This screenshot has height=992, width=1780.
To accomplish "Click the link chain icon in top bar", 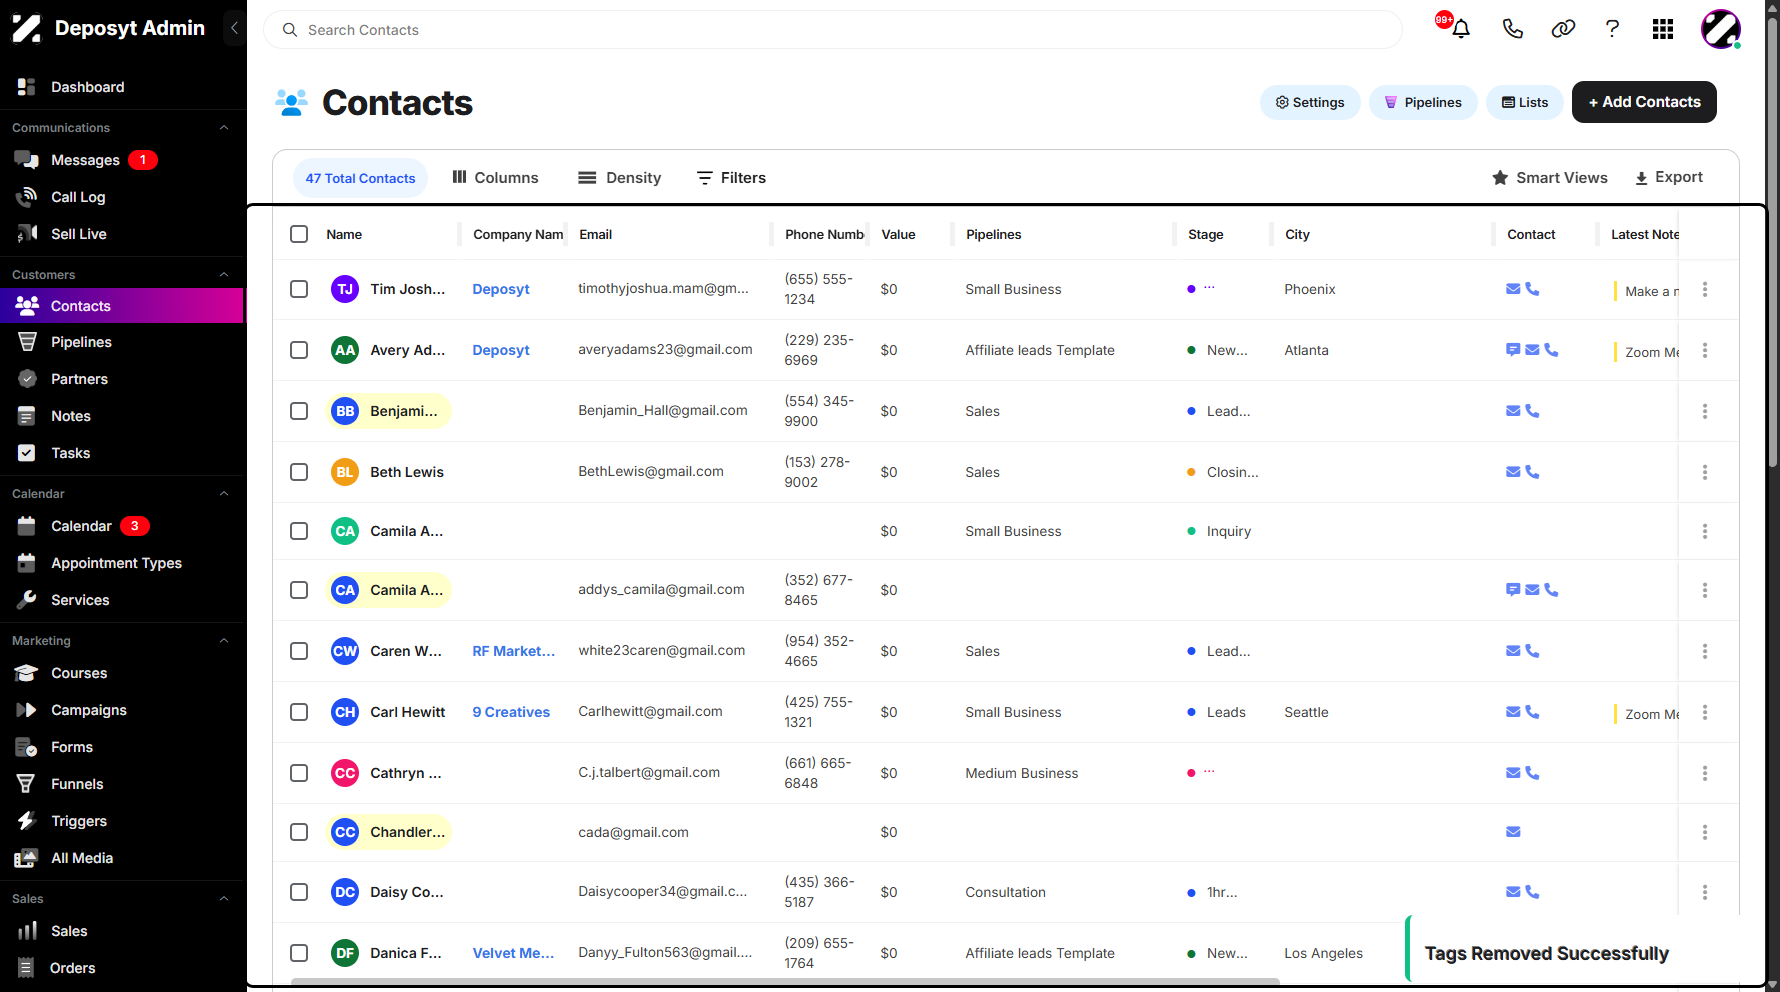I will 1563,29.
